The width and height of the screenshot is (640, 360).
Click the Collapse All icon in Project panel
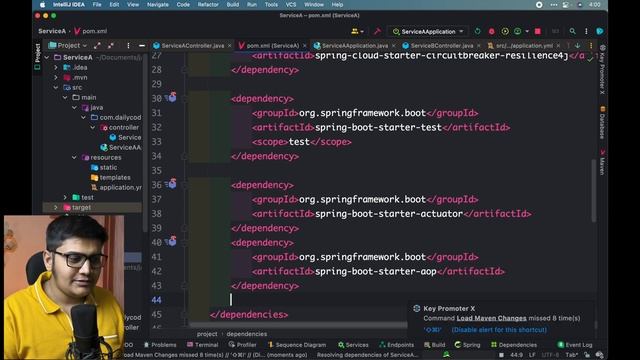(111, 46)
